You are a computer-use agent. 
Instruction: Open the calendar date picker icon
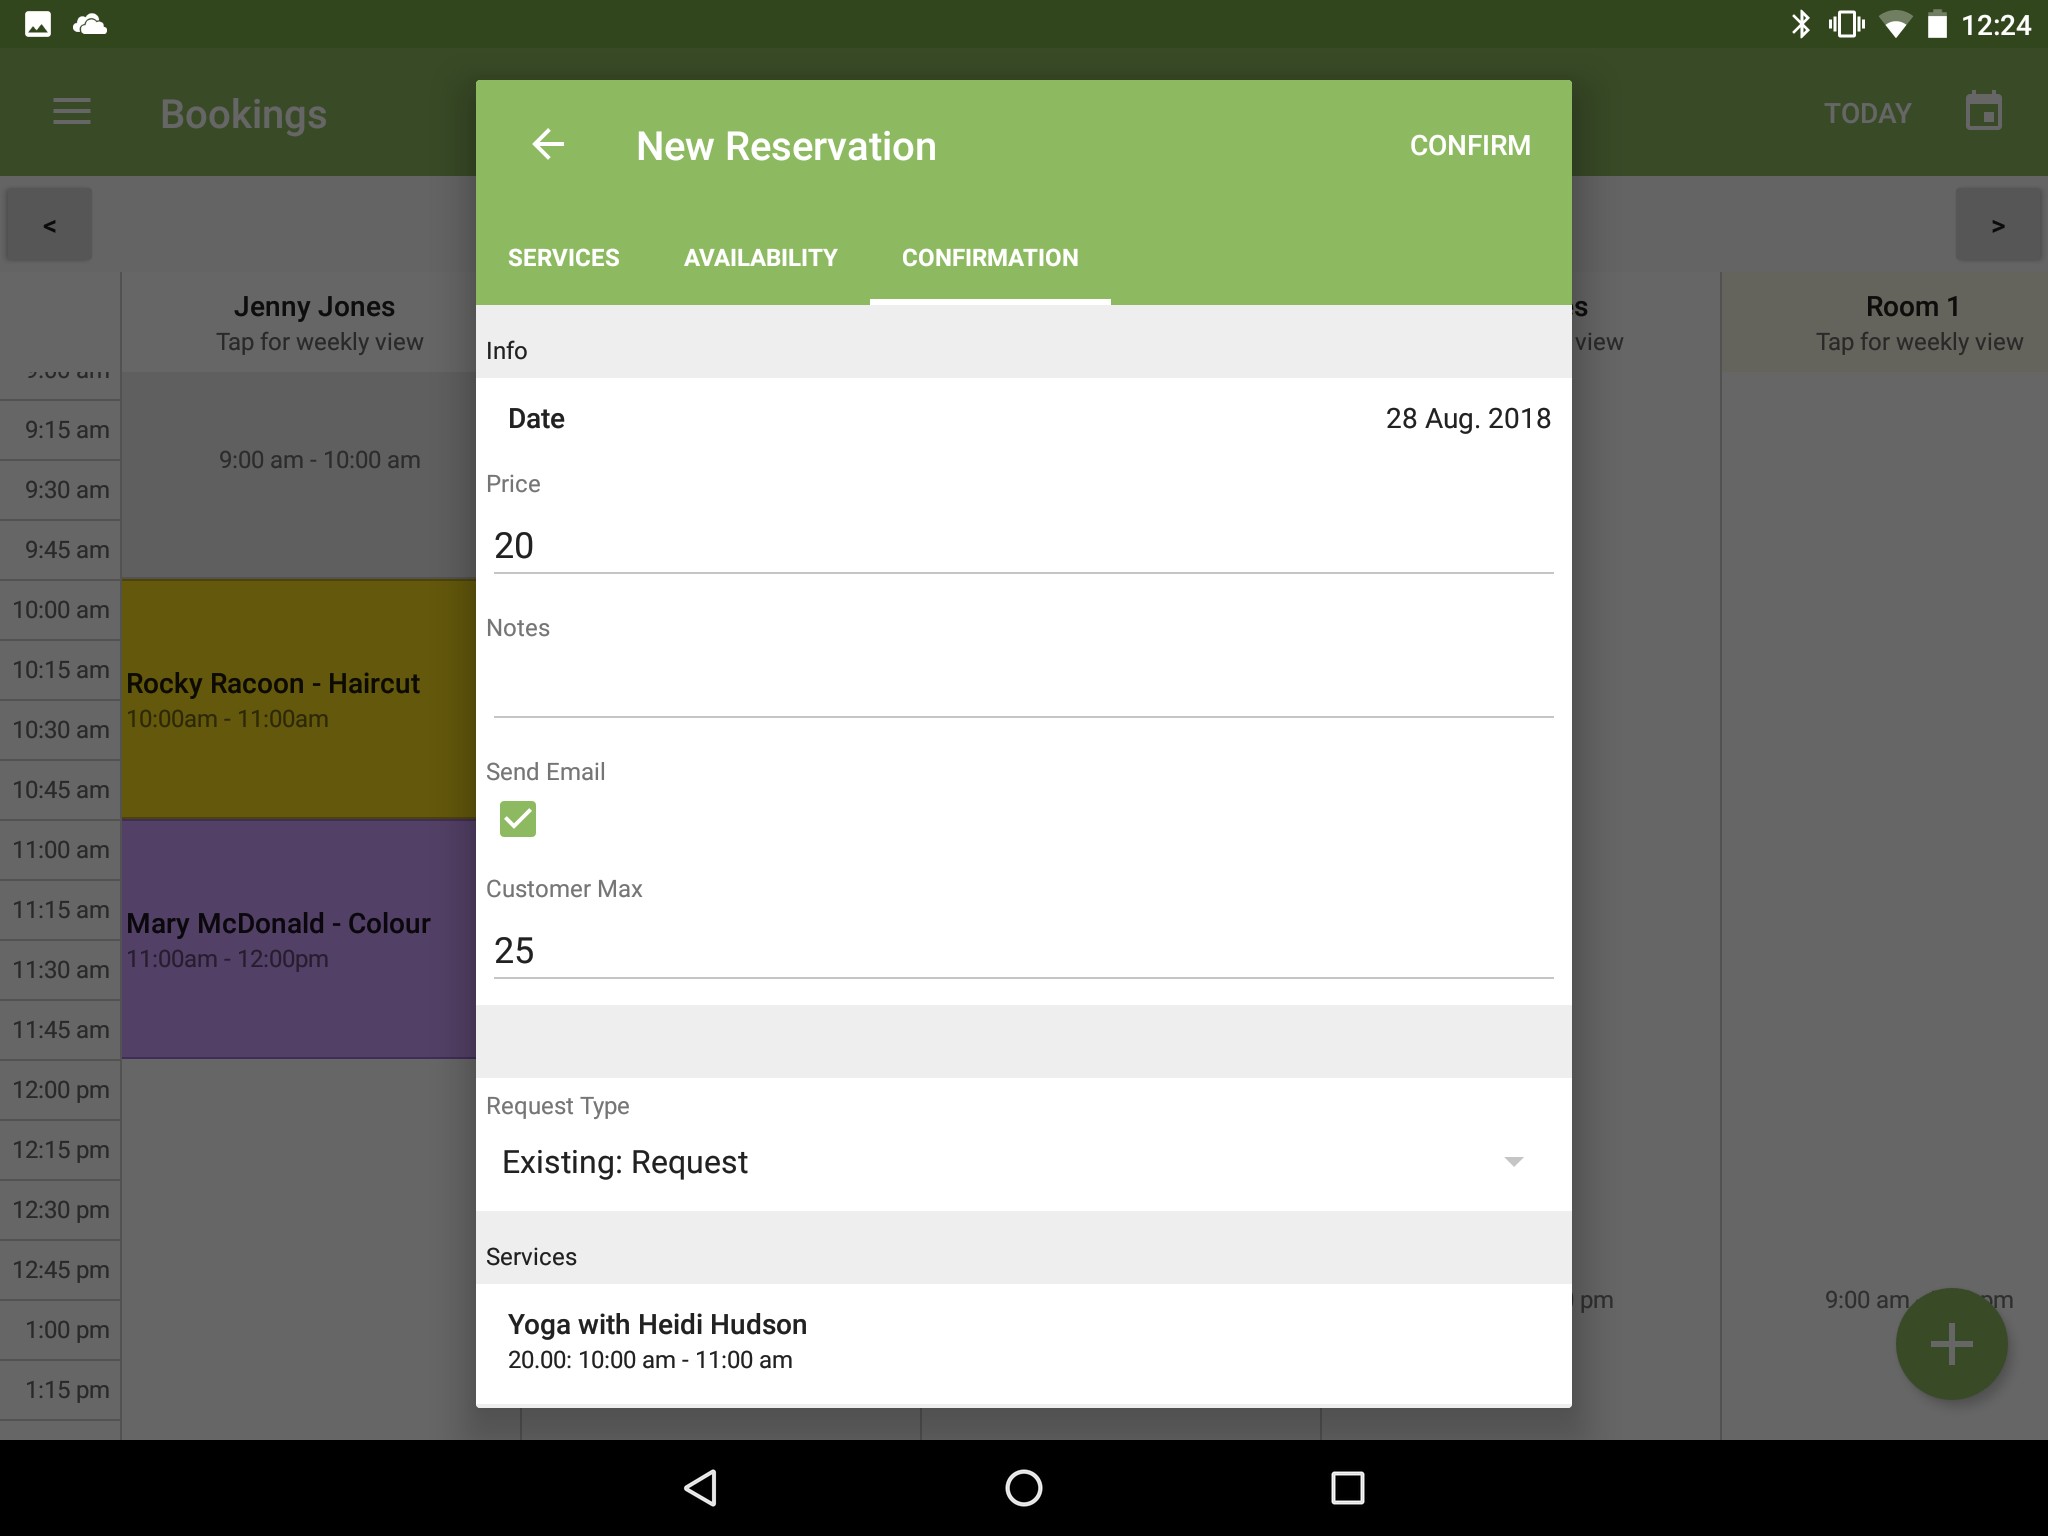coord(1984,111)
